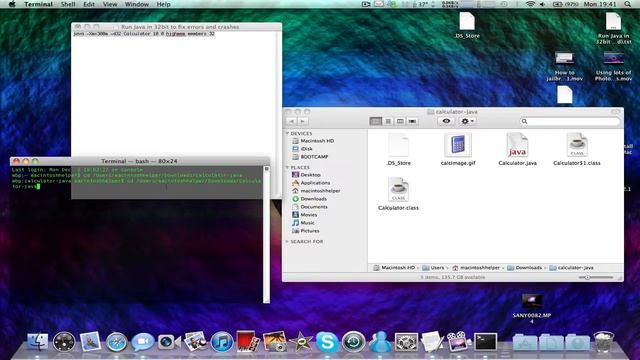Open Downloads in the Finder sidebar
640x360 pixels.
309,199
